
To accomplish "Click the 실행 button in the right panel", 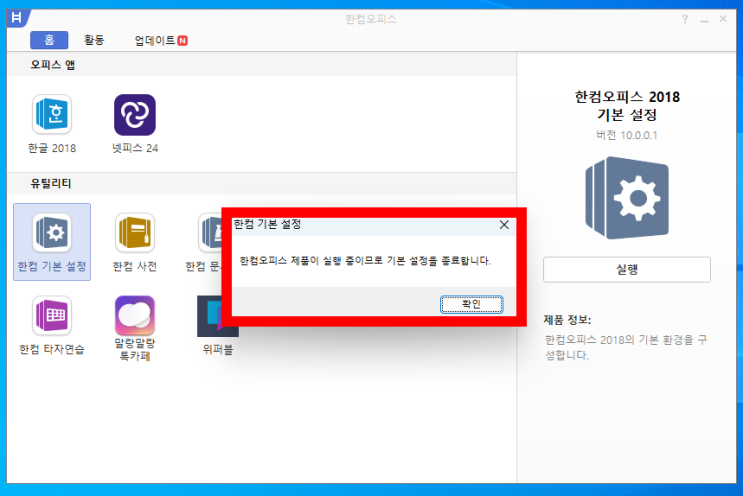I will [x=627, y=270].
